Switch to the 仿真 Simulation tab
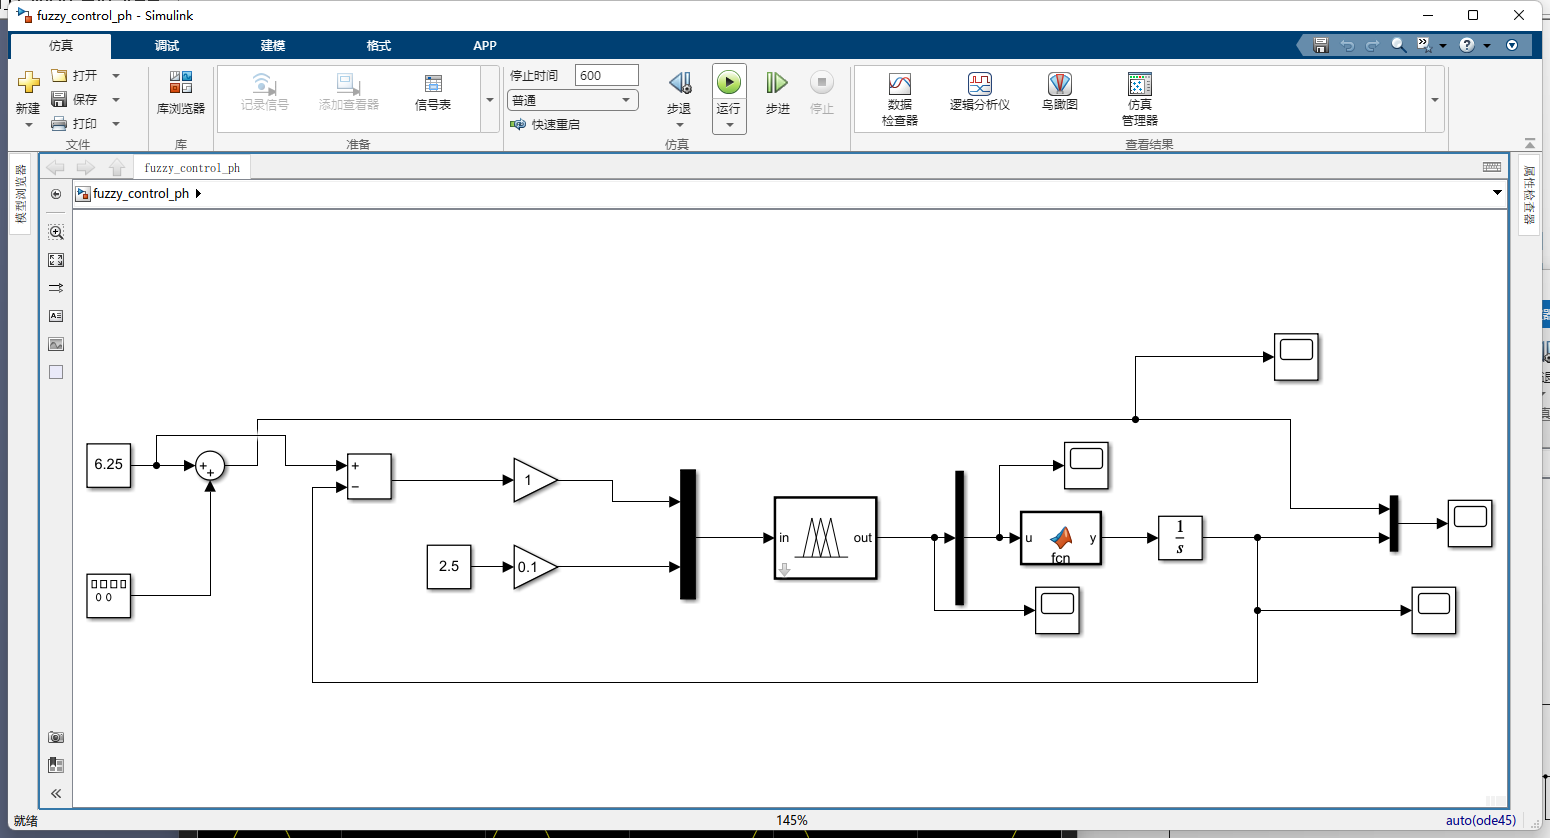Screen dimensions: 1550x838 61,45
